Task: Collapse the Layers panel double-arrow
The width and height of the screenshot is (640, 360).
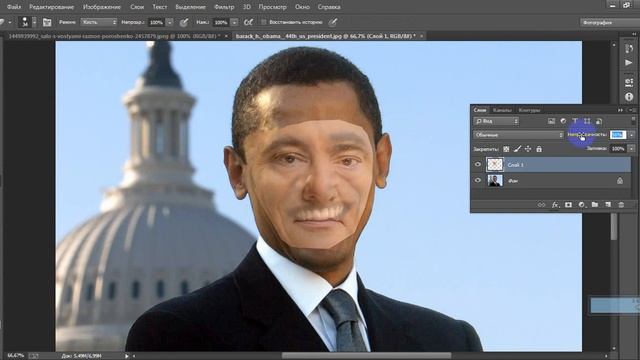Action: tap(620, 110)
